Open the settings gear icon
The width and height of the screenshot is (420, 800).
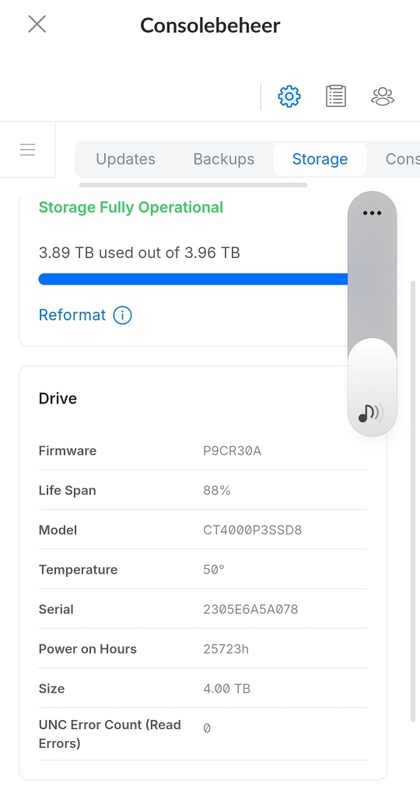tap(289, 96)
